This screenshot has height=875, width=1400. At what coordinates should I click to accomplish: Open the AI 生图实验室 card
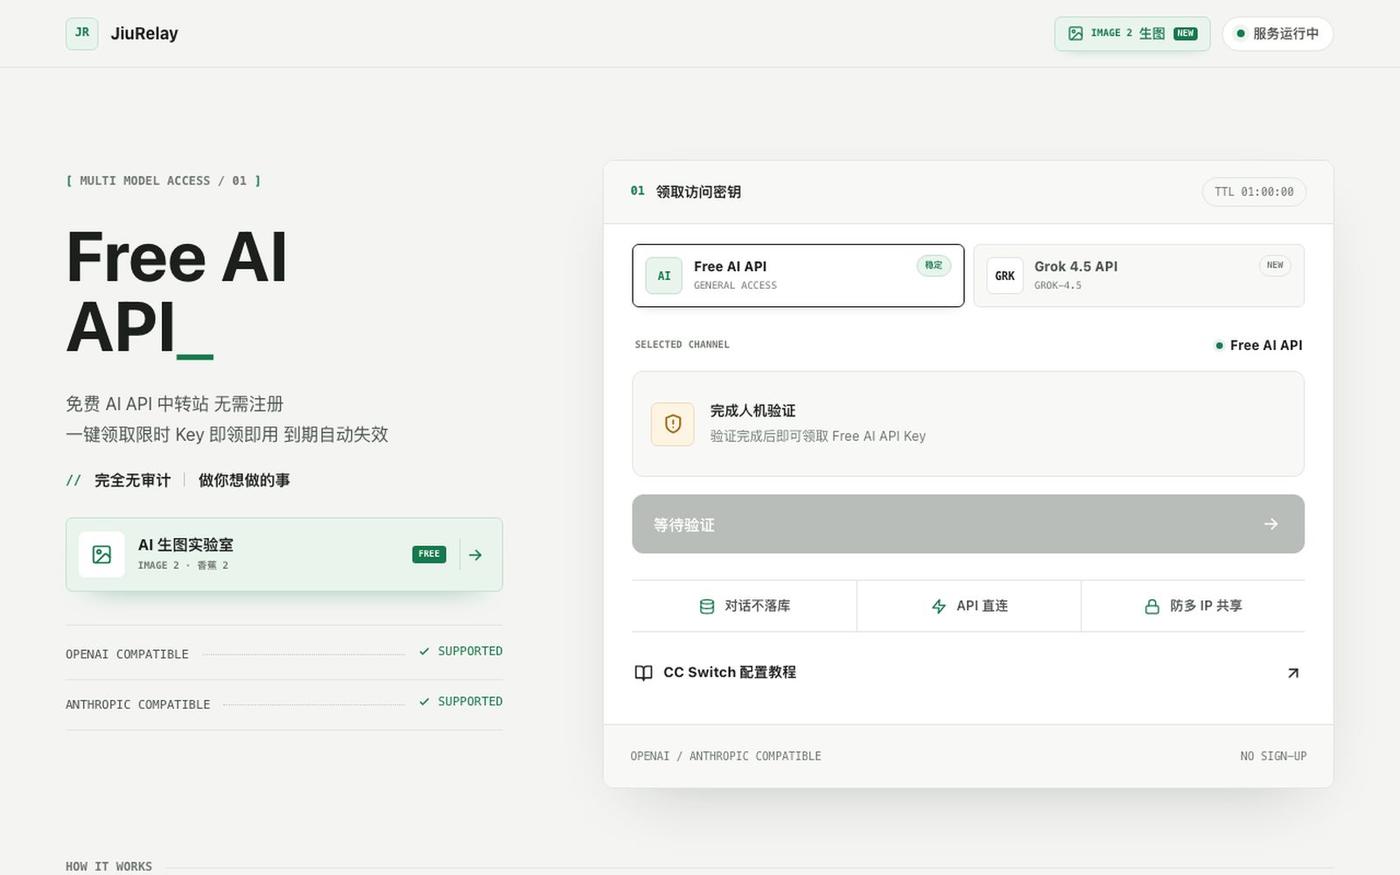(284, 554)
